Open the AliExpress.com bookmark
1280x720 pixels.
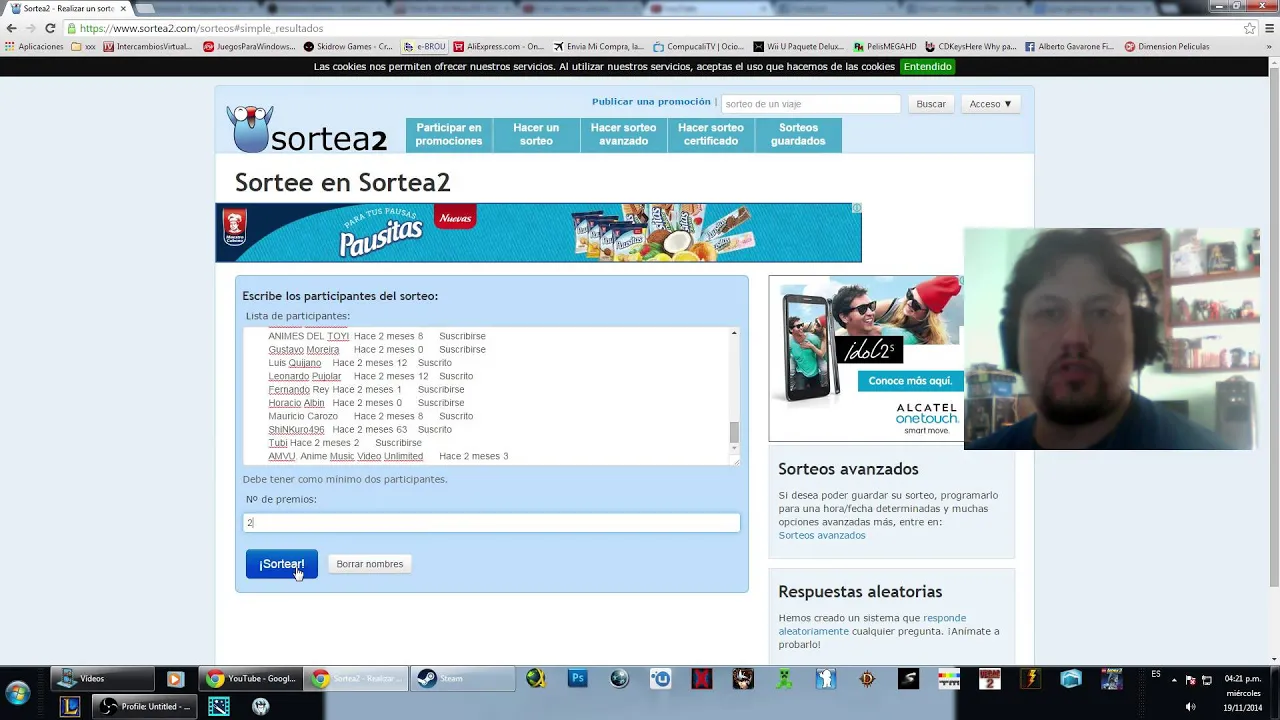click(x=499, y=46)
